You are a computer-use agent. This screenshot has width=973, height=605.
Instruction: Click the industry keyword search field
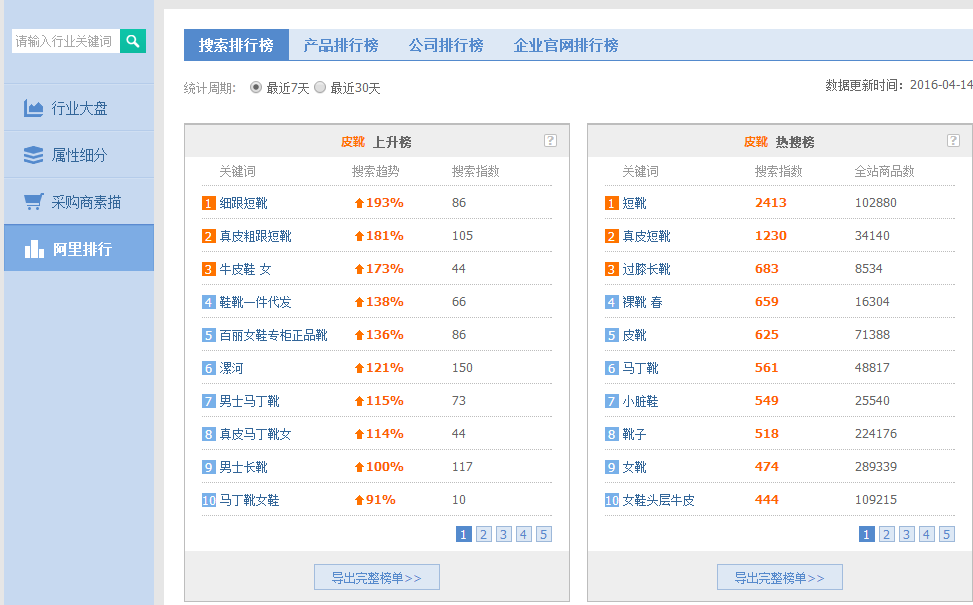coord(65,41)
